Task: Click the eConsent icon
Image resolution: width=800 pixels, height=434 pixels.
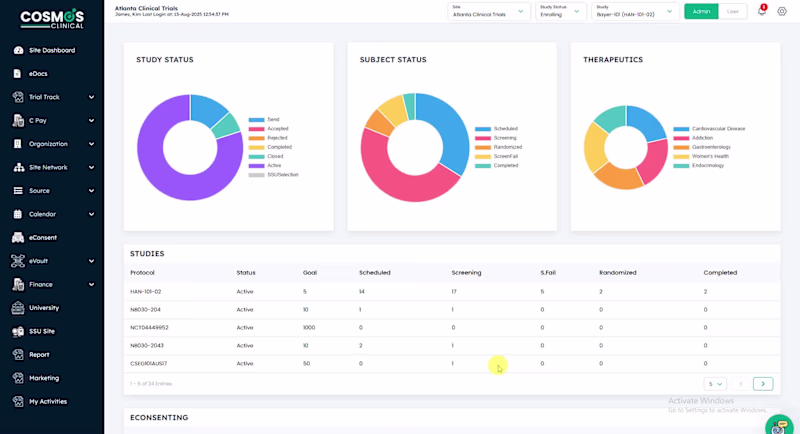Action: coord(18,238)
